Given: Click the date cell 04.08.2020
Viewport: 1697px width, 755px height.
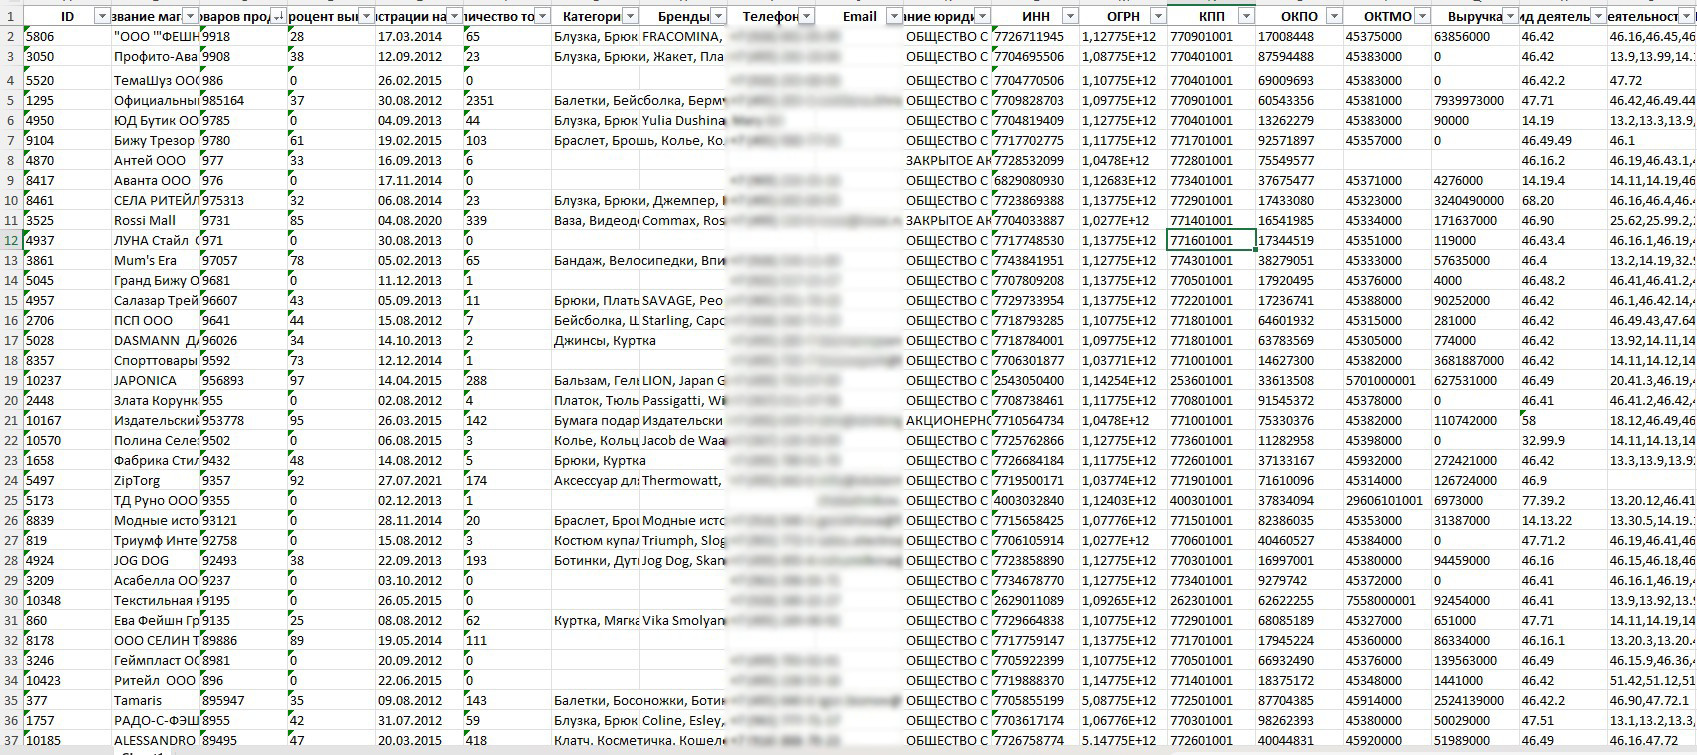Looking at the screenshot, I should 419,220.
